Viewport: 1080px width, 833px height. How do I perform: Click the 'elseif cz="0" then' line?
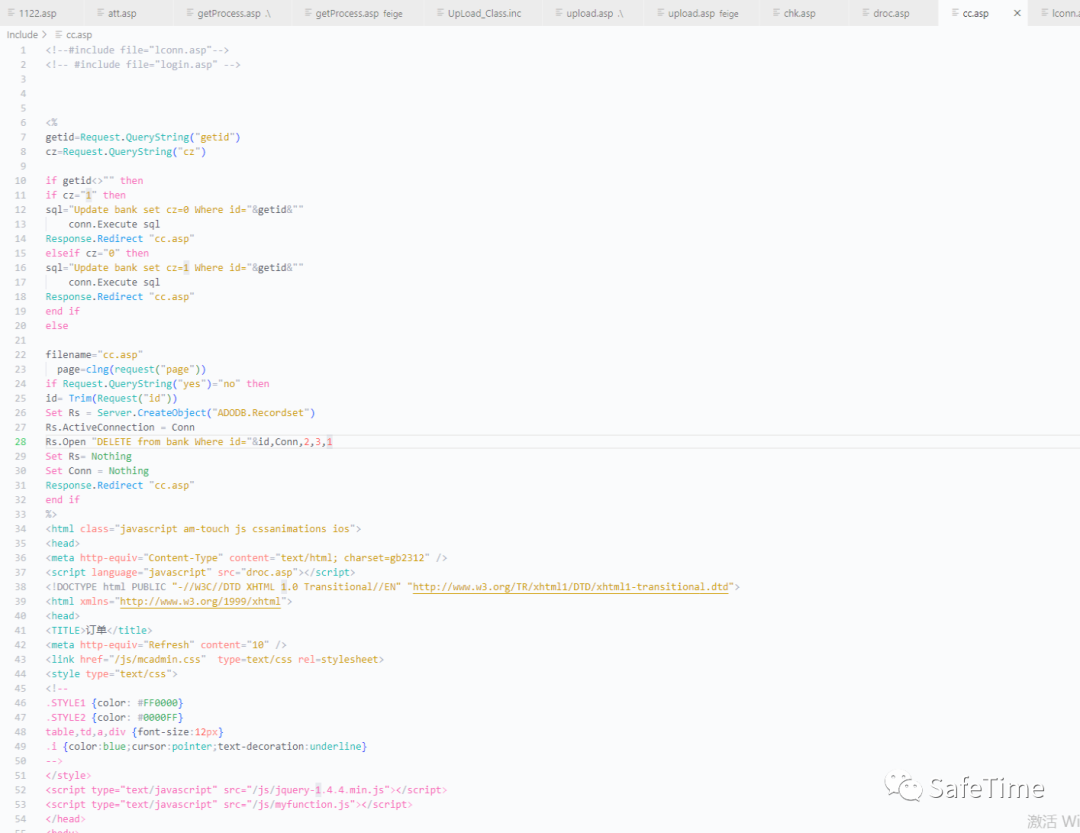(97, 253)
